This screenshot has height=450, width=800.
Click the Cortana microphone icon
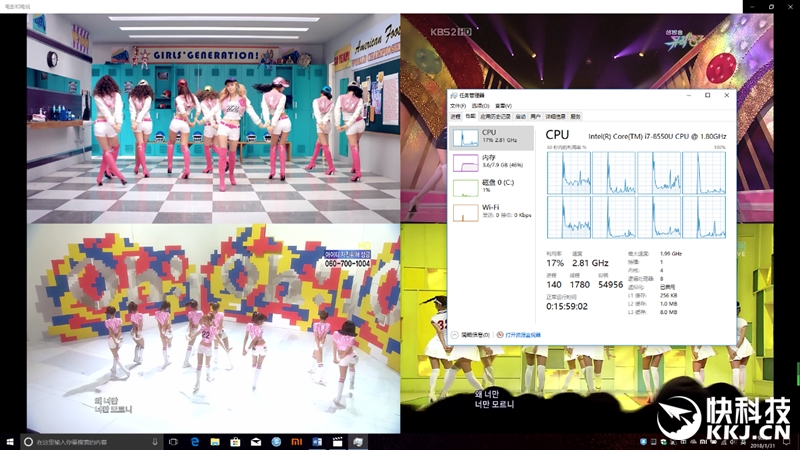pyautogui.click(x=153, y=441)
